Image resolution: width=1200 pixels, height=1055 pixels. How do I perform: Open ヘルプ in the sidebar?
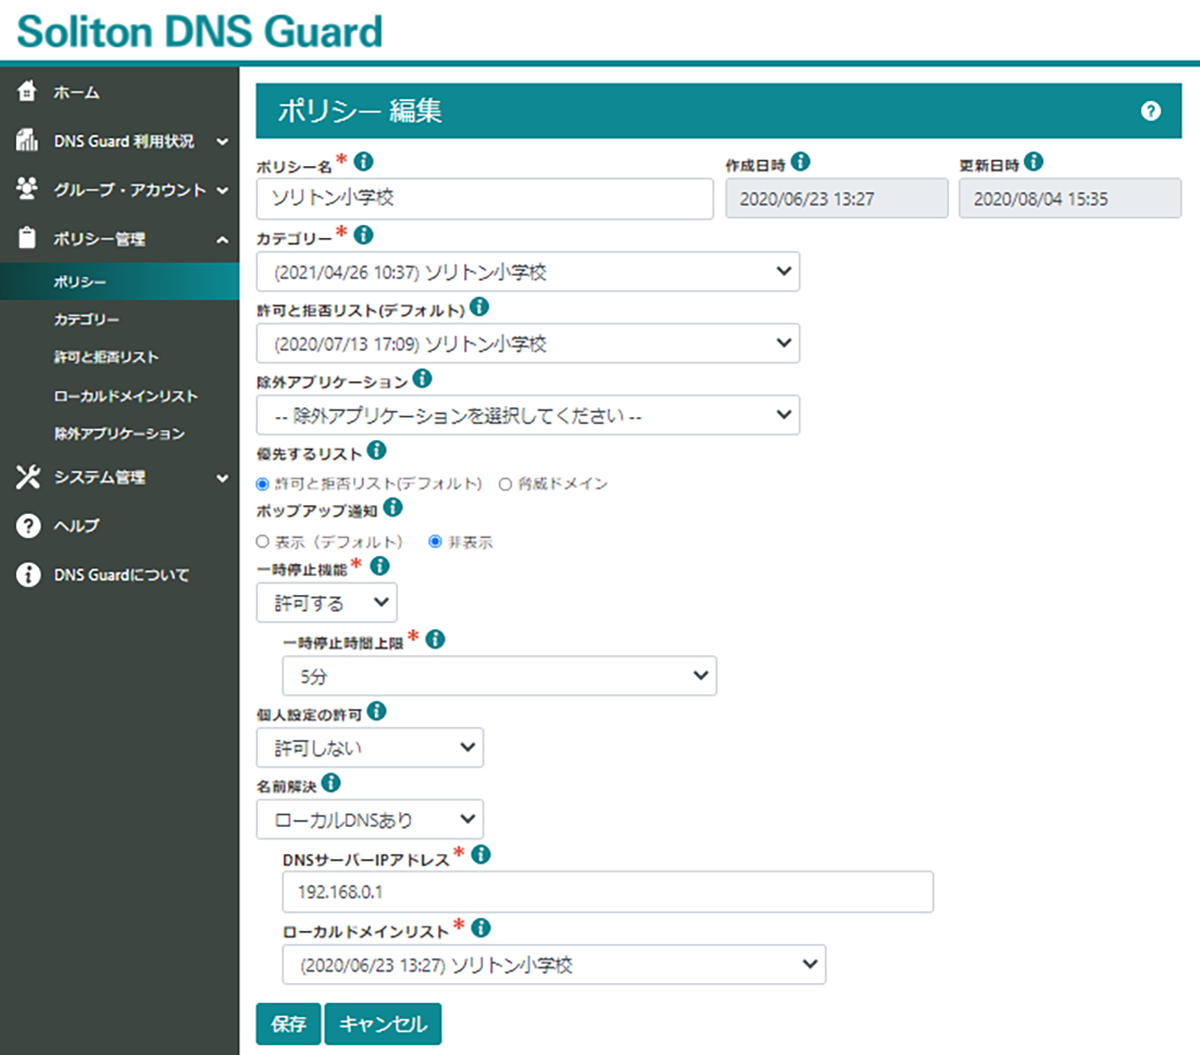point(77,526)
